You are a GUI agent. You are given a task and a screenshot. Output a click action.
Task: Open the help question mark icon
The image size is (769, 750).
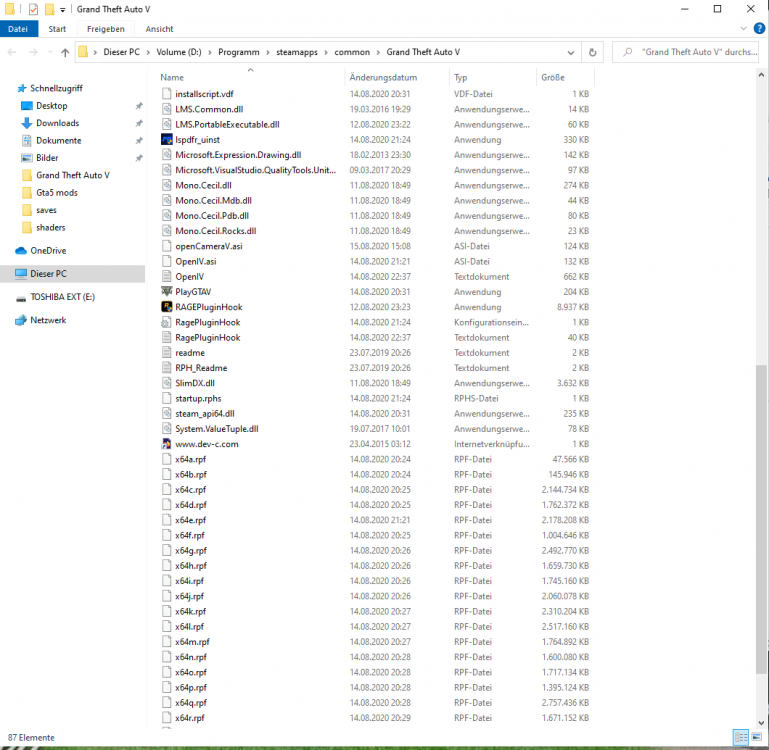point(759,28)
